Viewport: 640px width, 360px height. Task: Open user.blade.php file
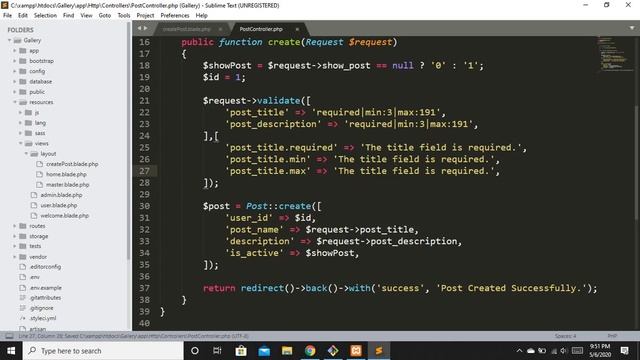59,205
